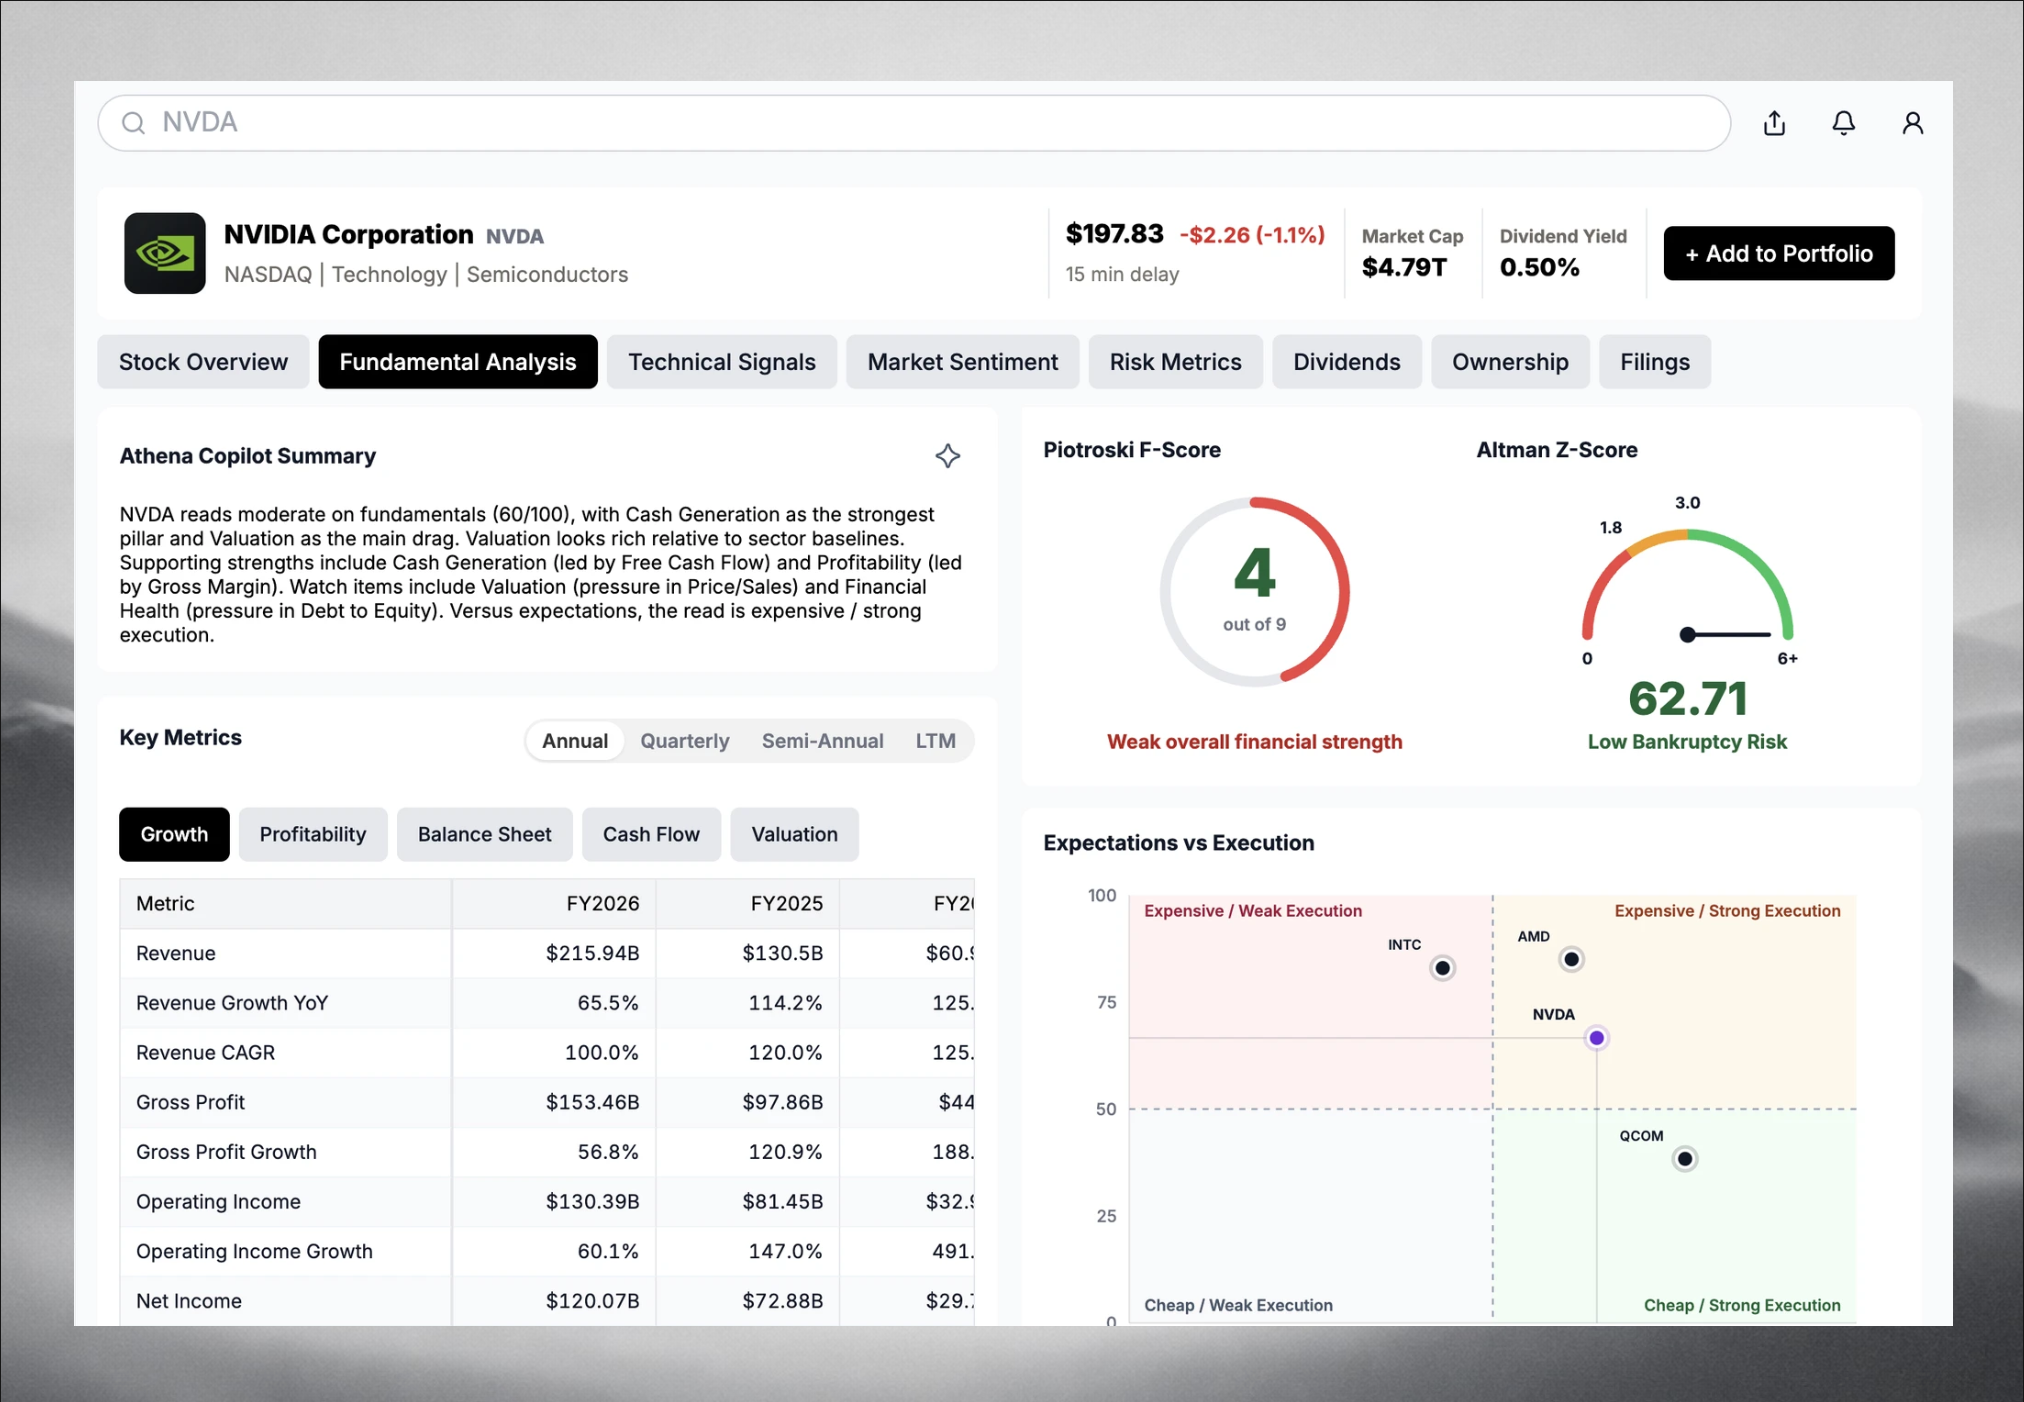Click the Expectations vs Execution heading

pos(1178,843)
